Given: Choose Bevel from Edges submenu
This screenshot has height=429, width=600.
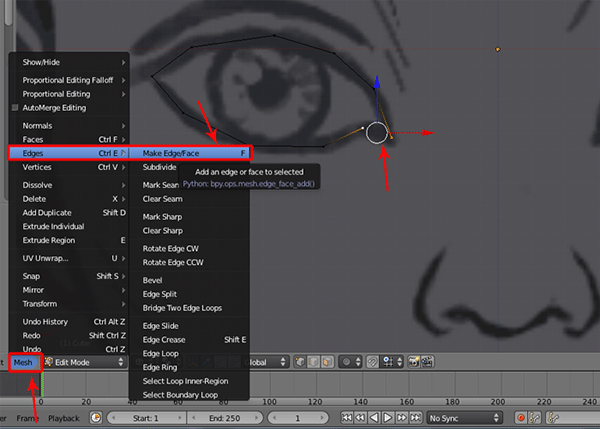Looking at the screenshot, I should 190,280.
